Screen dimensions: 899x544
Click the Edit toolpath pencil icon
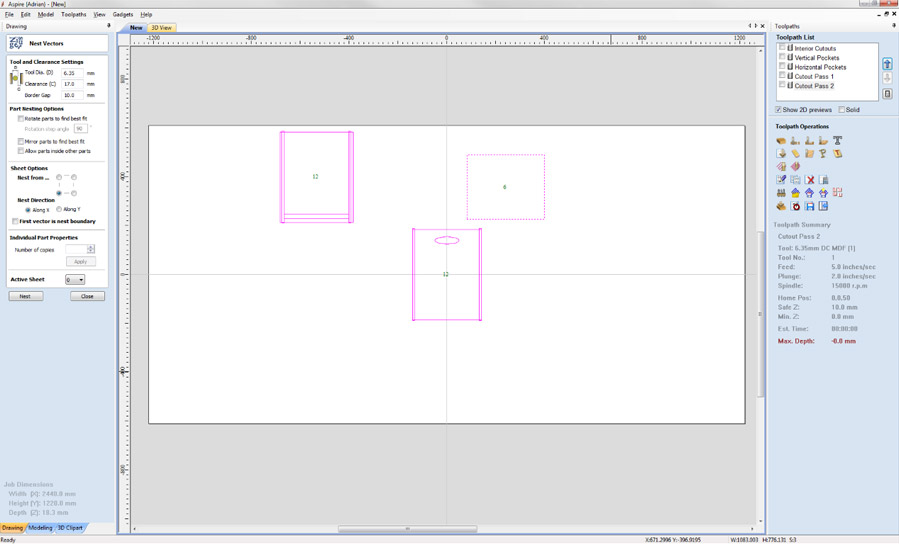pyautogui.click(x=781, y=179)
